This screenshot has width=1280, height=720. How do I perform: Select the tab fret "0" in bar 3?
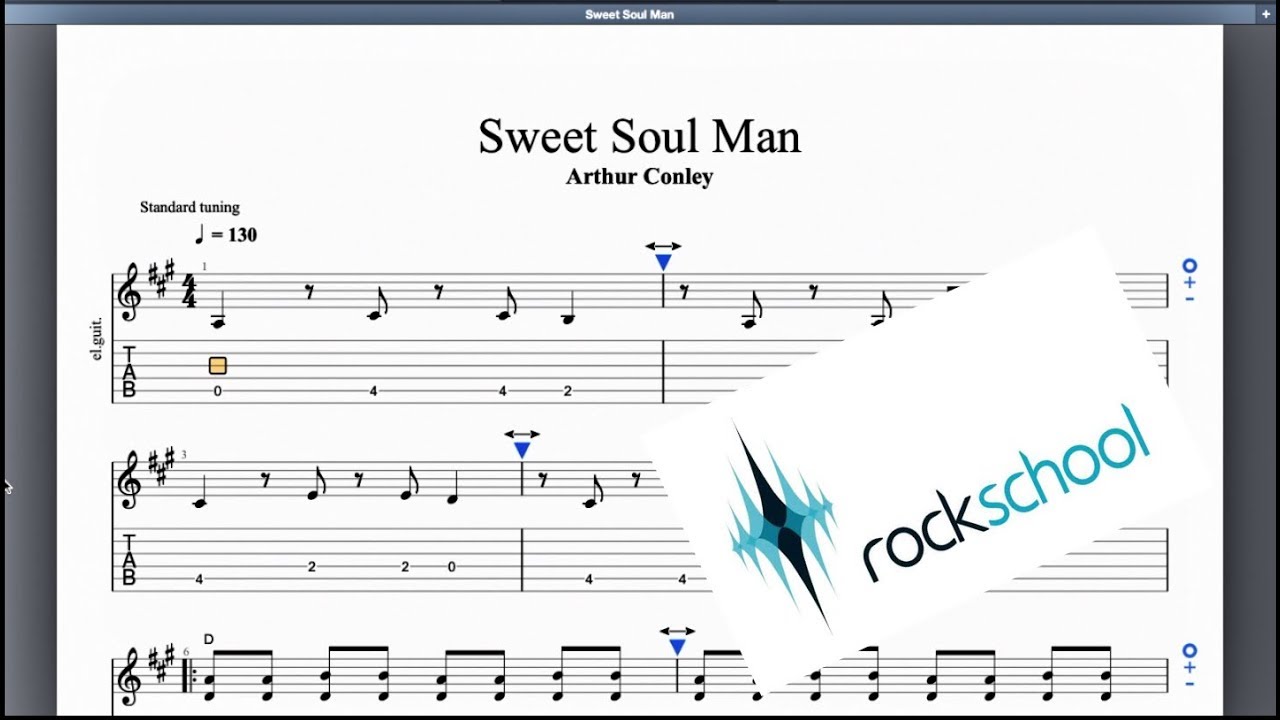click(451, 567)
